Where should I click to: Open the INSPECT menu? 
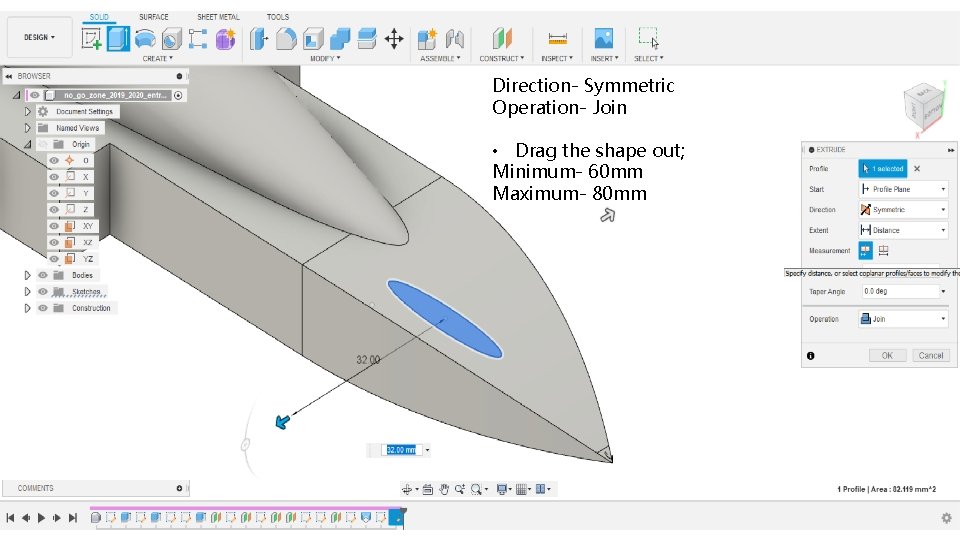click(557, 59)
